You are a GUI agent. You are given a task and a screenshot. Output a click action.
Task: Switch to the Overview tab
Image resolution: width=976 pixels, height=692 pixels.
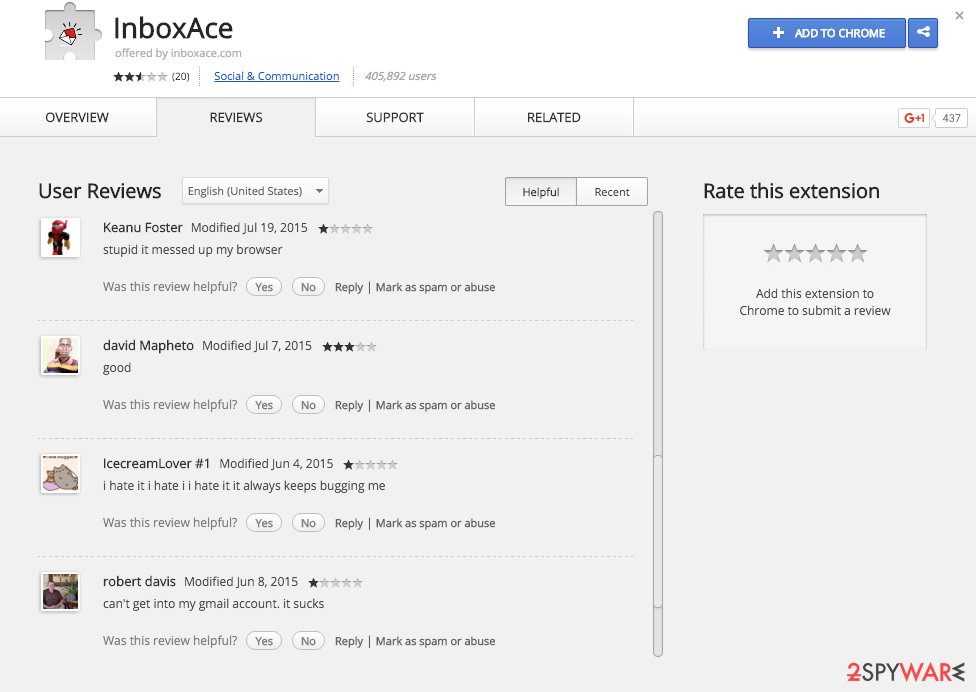(77, 118)
